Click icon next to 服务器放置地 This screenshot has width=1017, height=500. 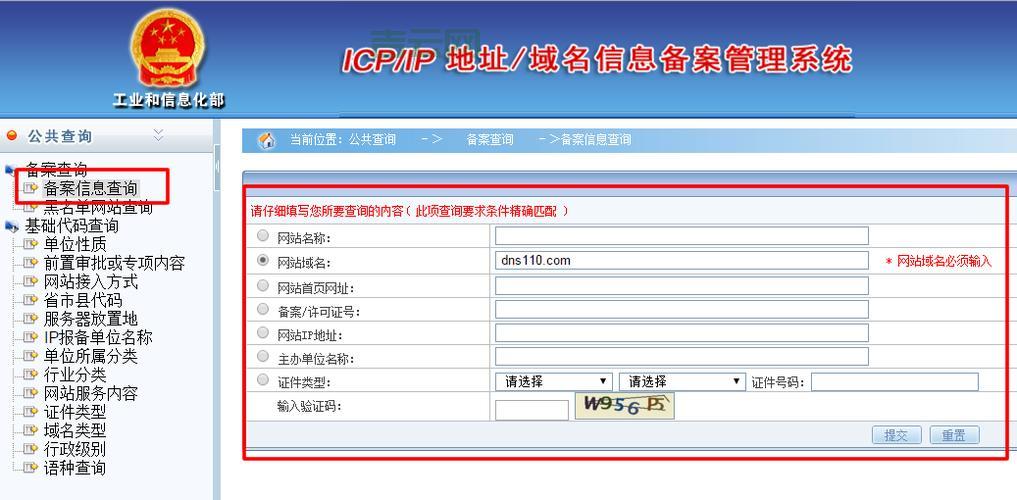click(x=30, y=319)
